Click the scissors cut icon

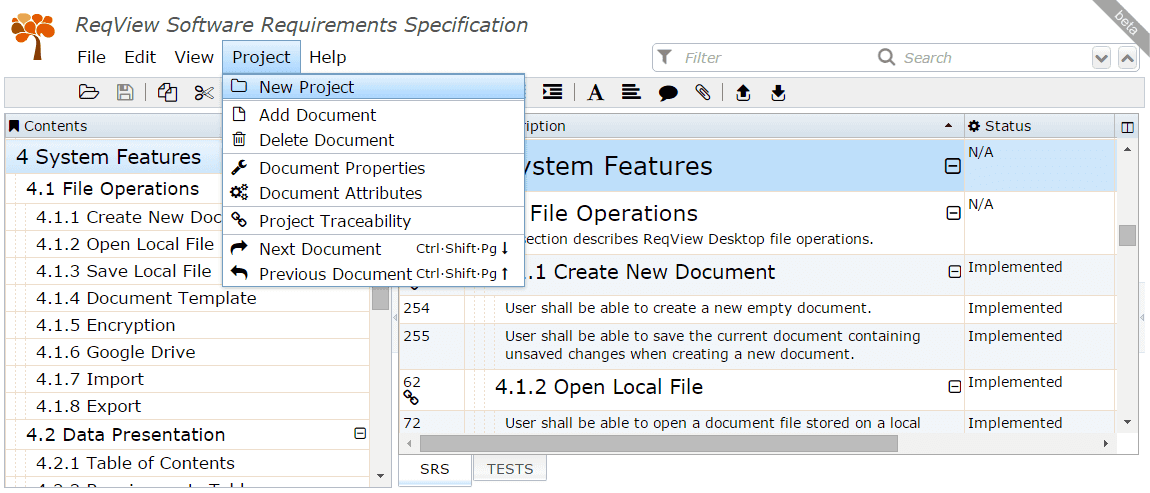[204, 93]
